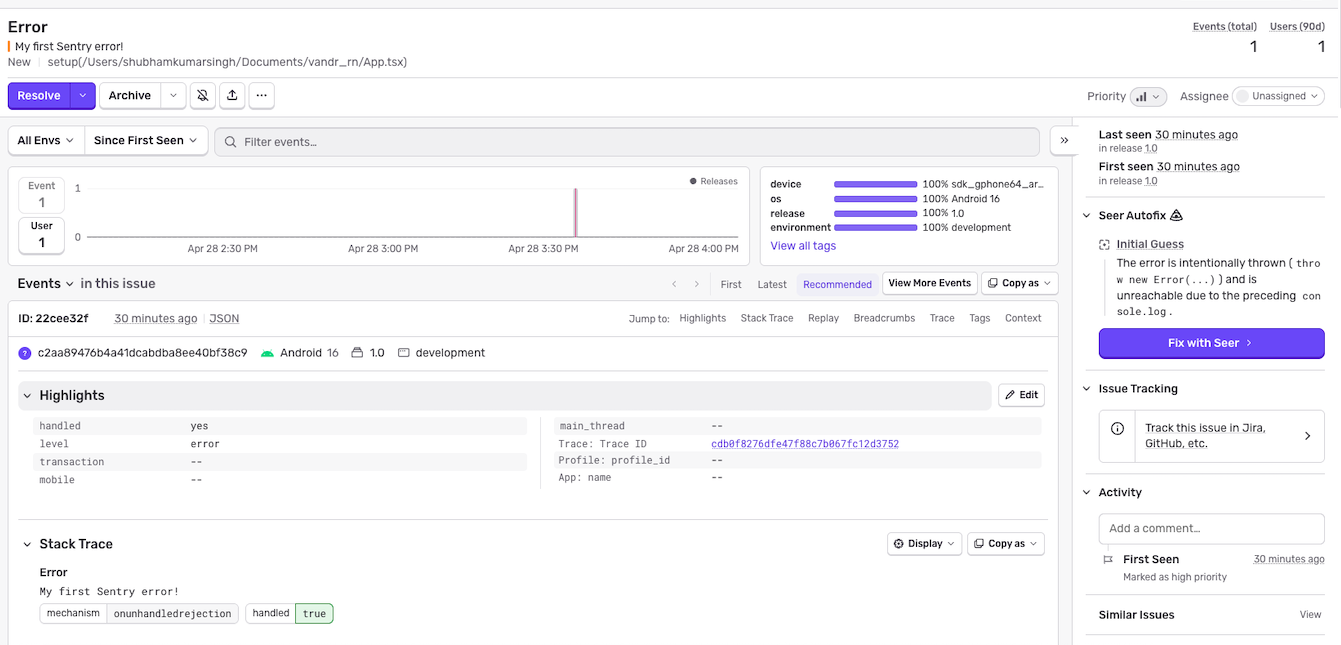Image resolution: width=1341 pixels, height=645 pixels.
Task: Open the more actions ellipsis menu
Action: click(x=262, y=96)
